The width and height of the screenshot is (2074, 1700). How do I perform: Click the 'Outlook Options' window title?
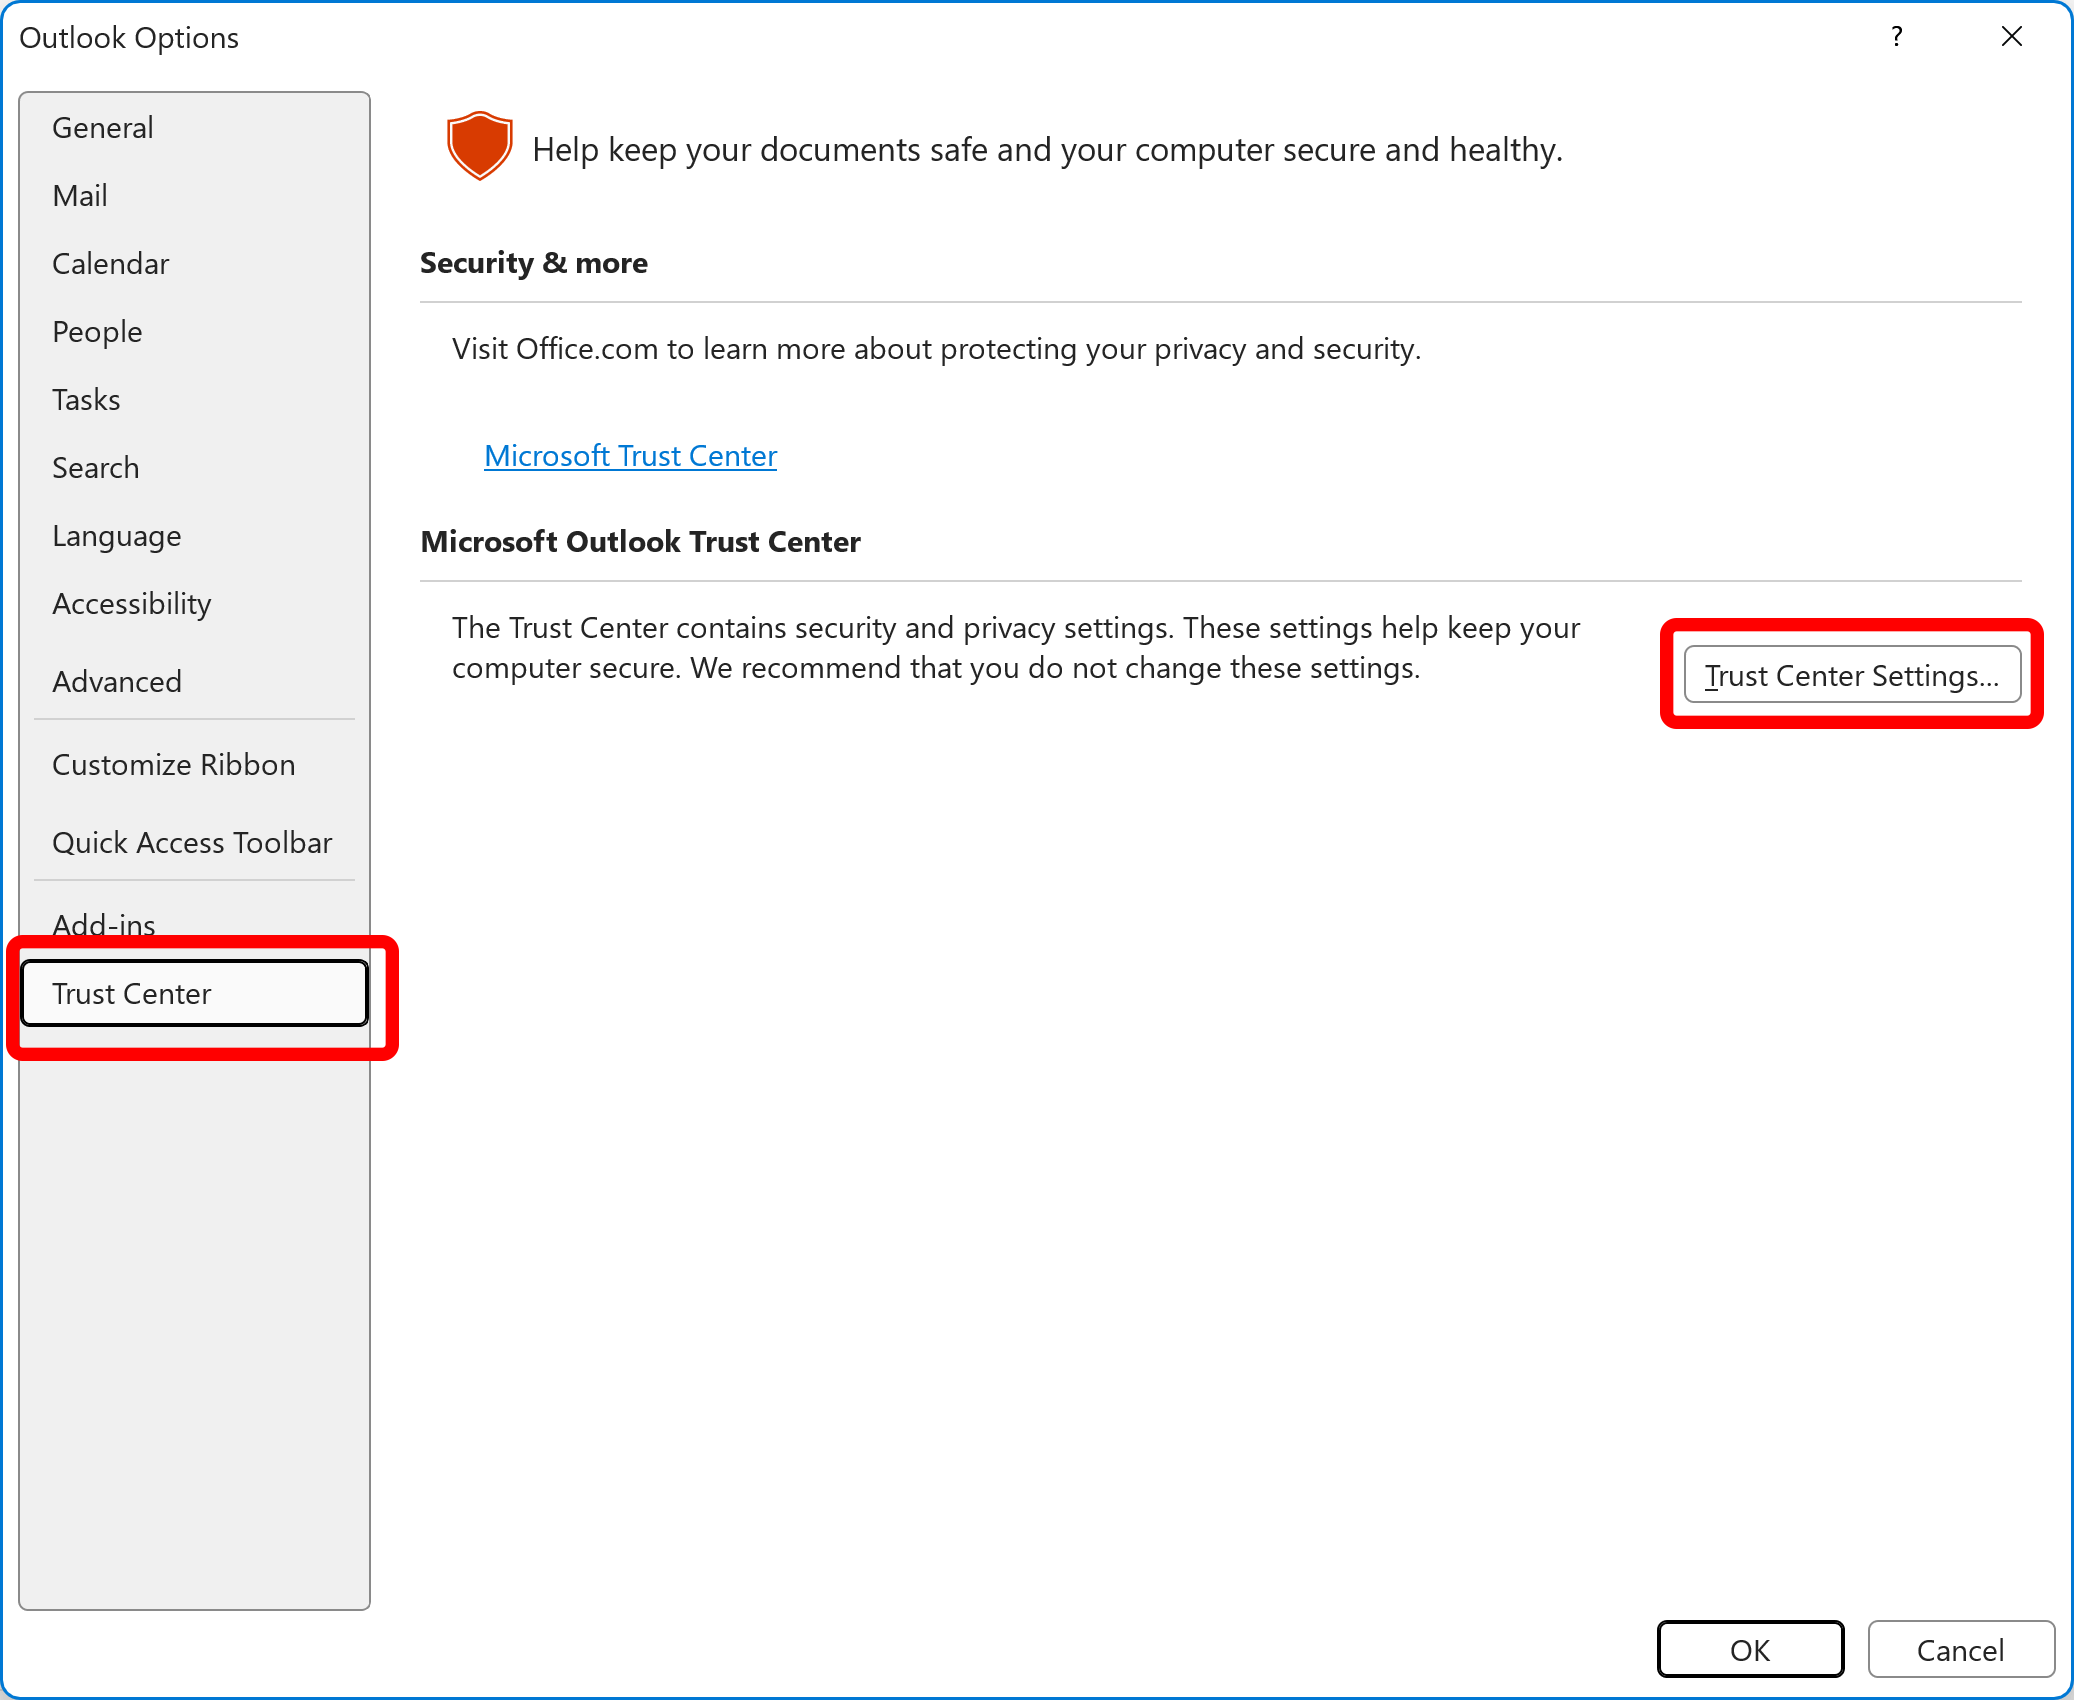[129, 38]
